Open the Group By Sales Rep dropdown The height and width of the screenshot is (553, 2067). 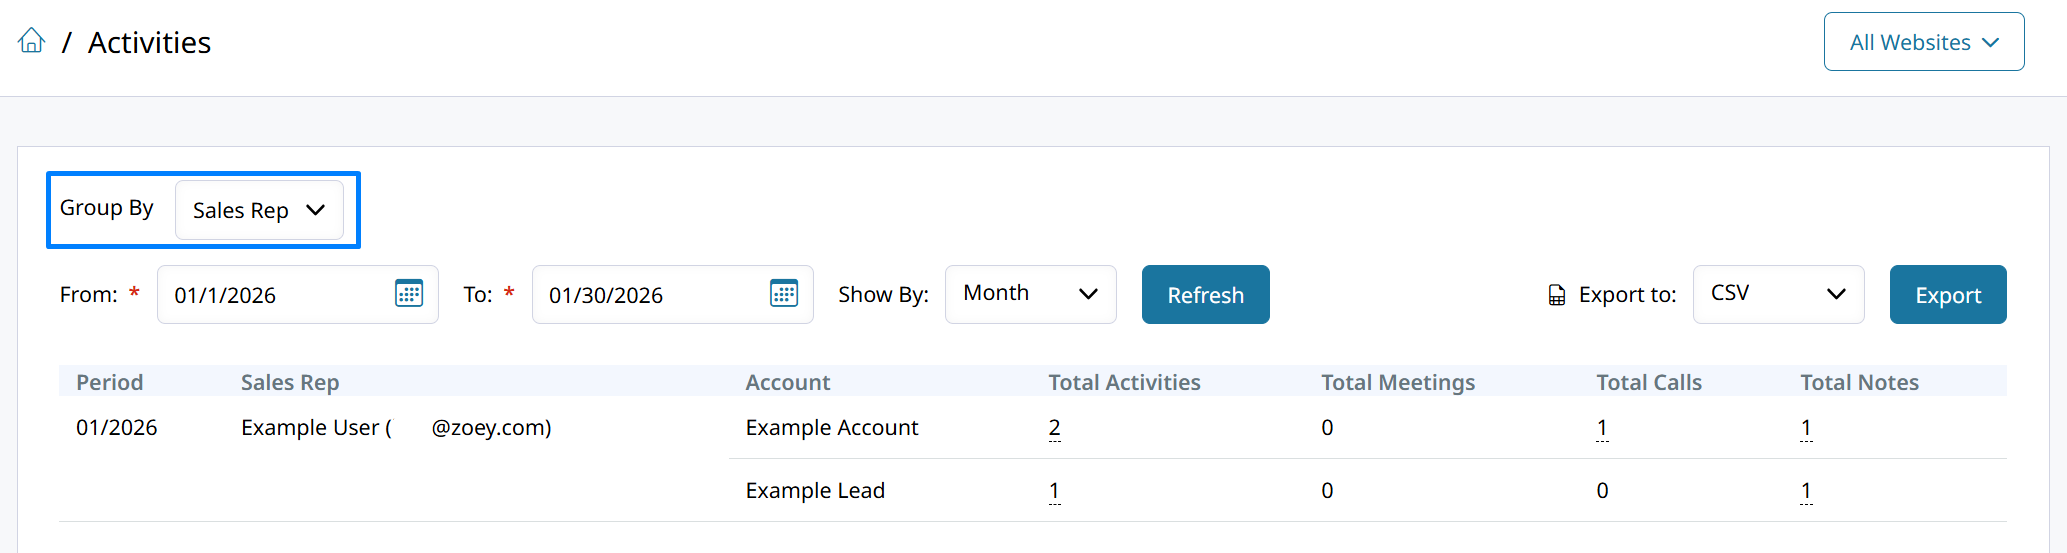[259, 210]
